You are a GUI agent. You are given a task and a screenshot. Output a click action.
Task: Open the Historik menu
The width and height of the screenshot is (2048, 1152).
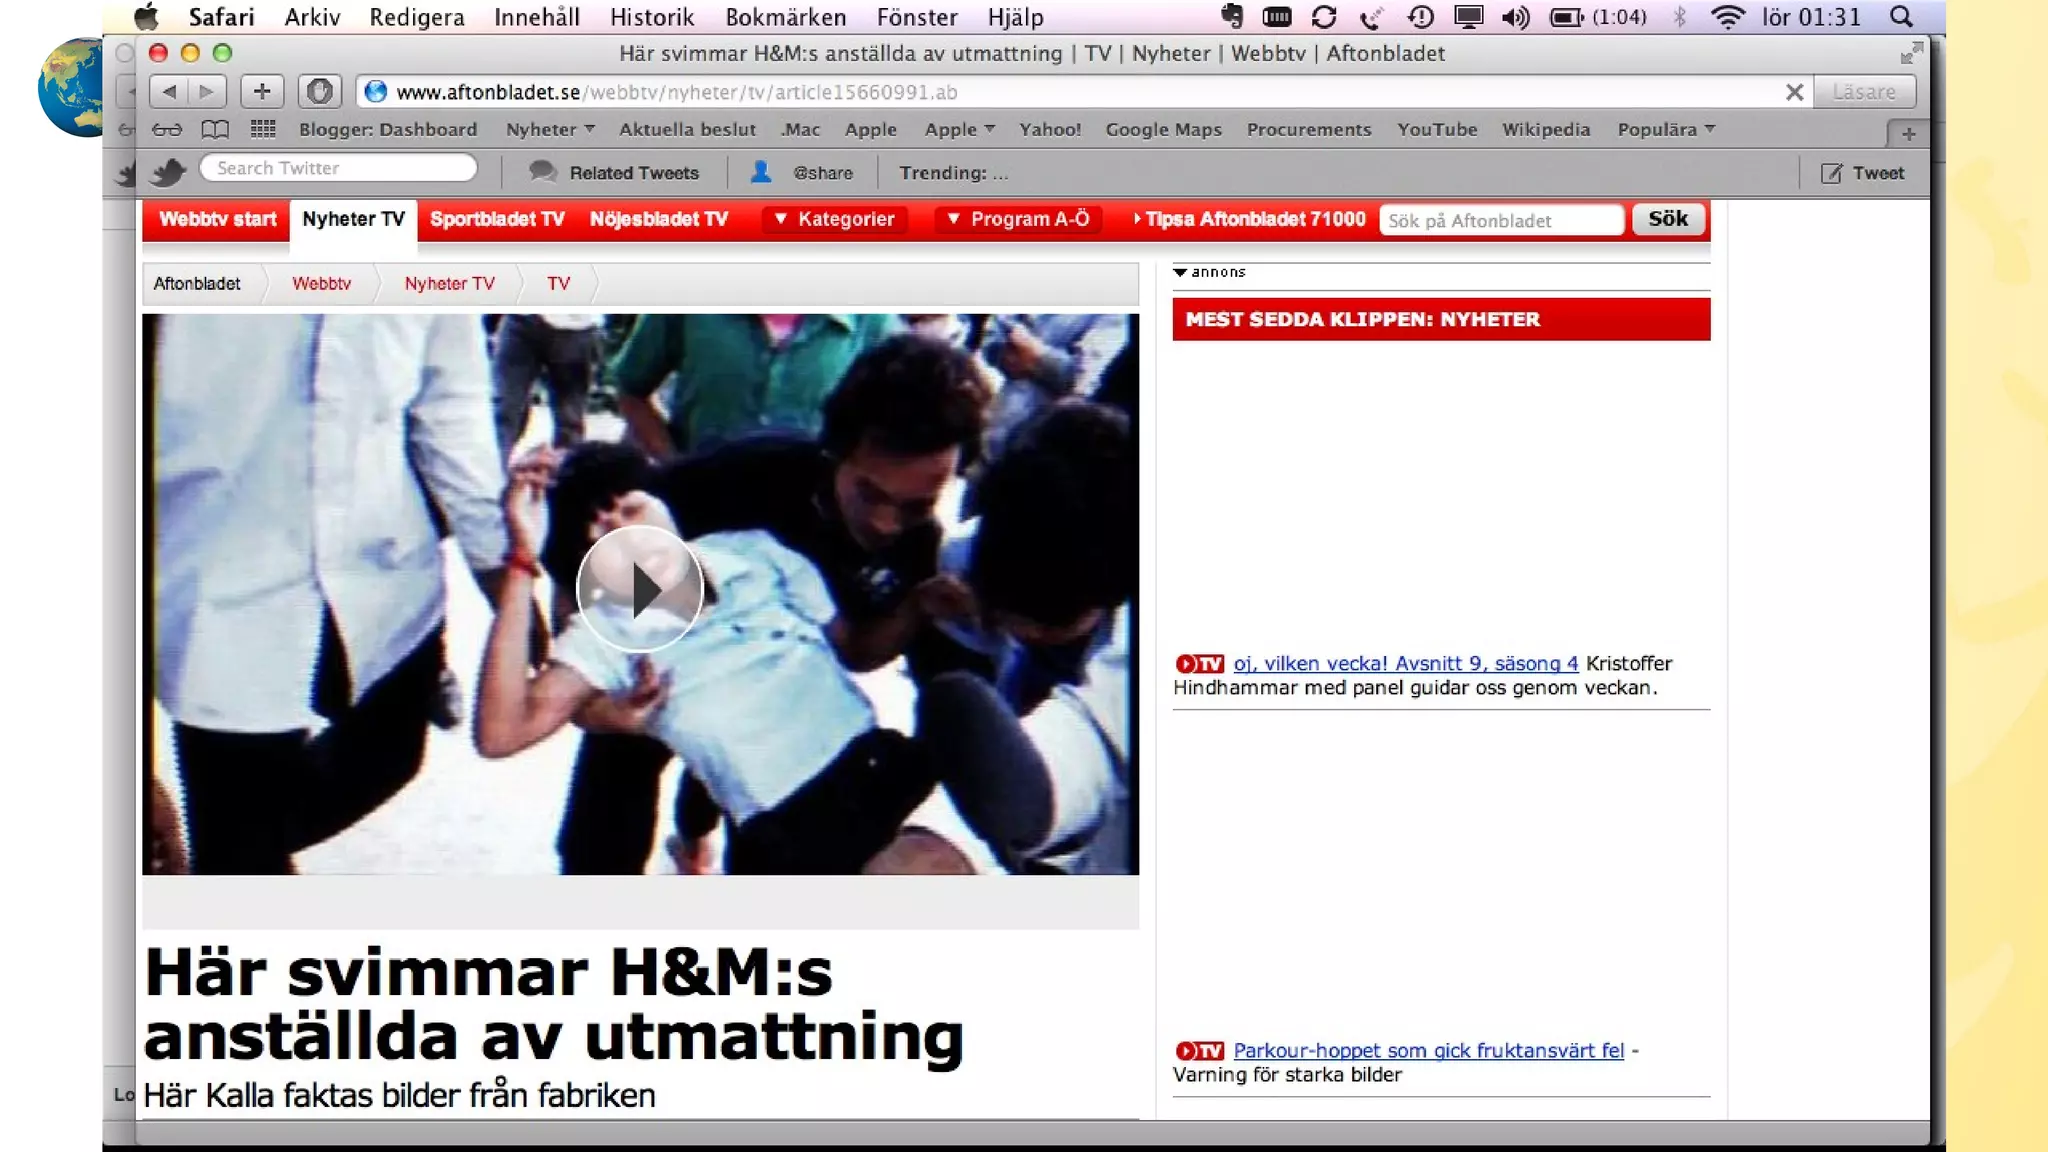652,17
